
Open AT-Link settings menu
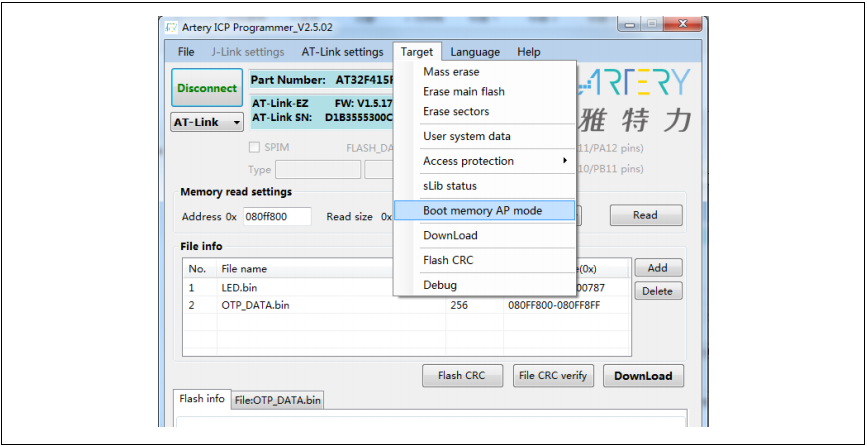(x=342, y=52)
